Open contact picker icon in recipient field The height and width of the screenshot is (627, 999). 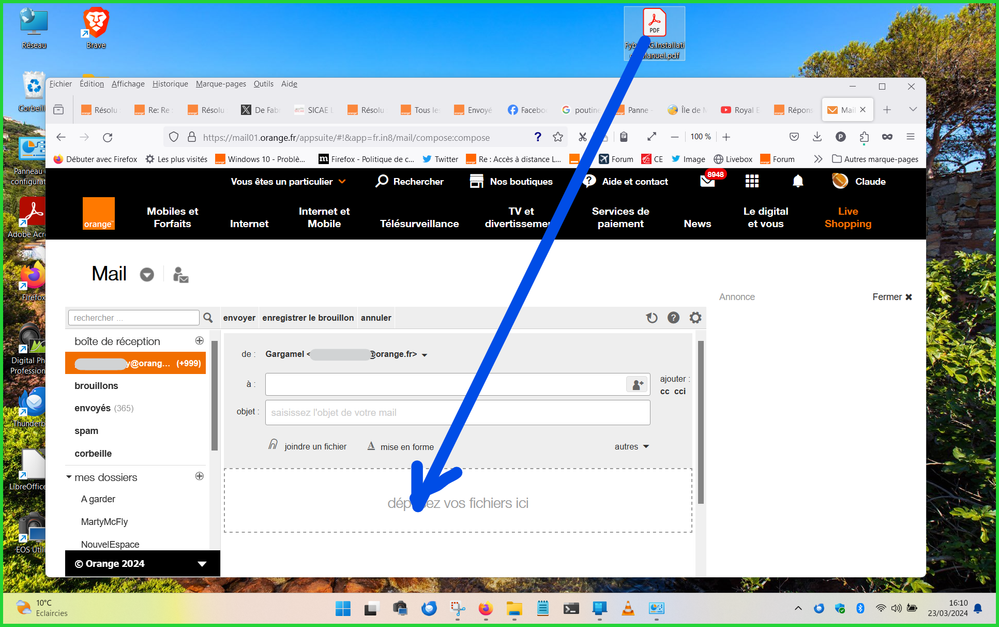click(636, 385)
